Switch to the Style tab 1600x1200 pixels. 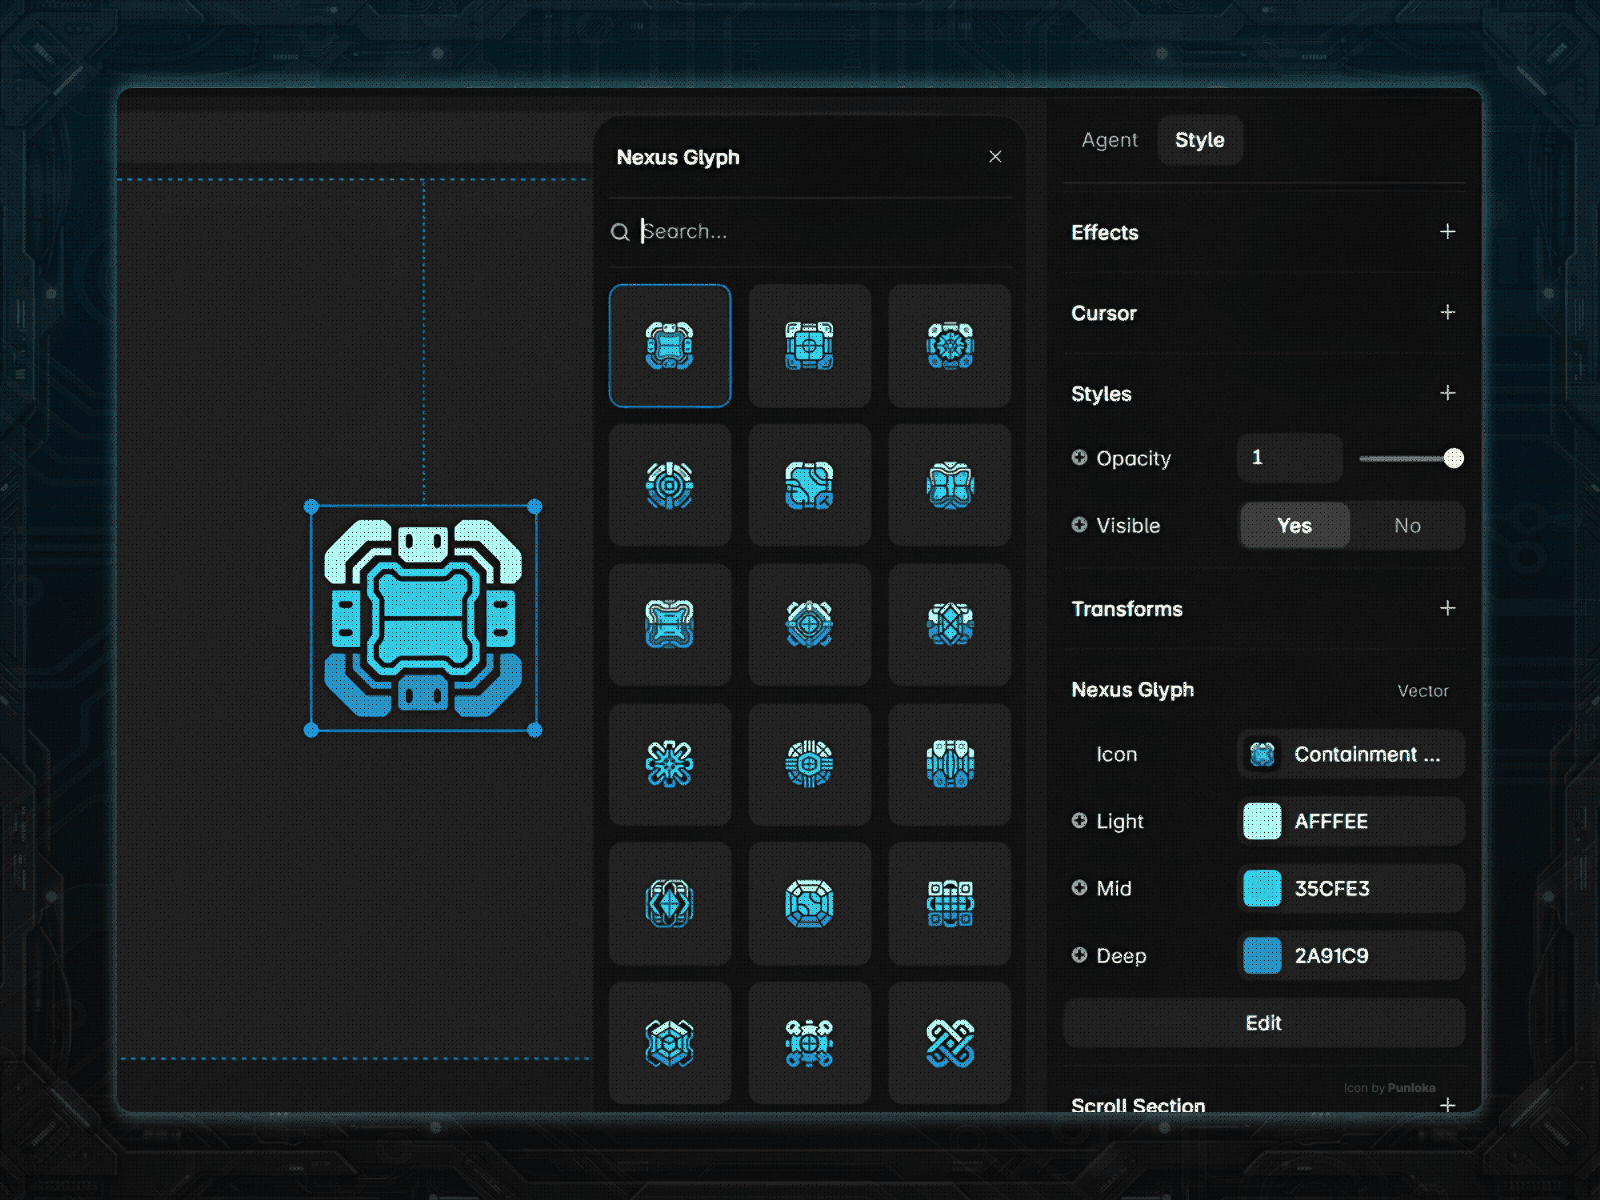coord(1200,140)
